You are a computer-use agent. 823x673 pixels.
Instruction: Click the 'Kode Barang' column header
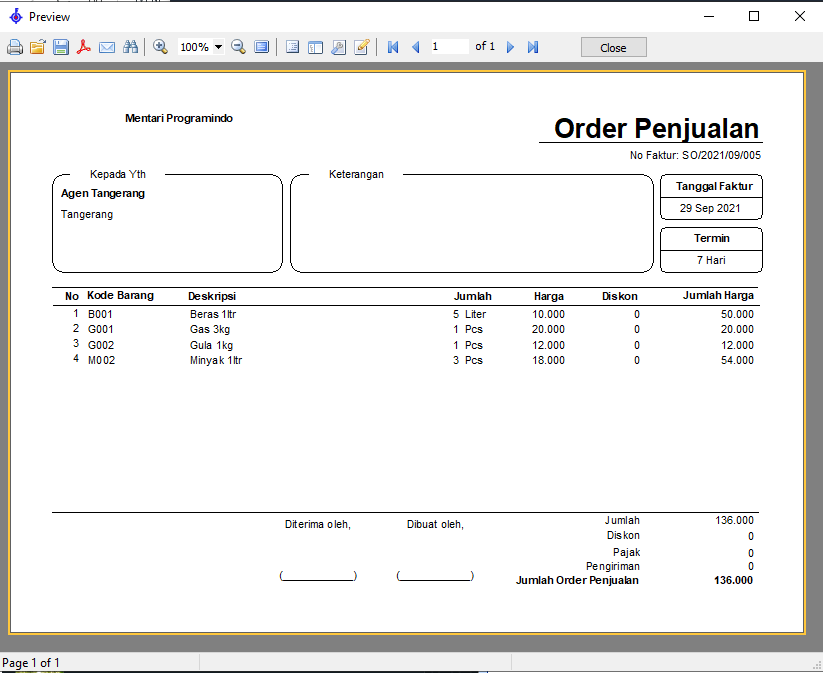(120, 296)
